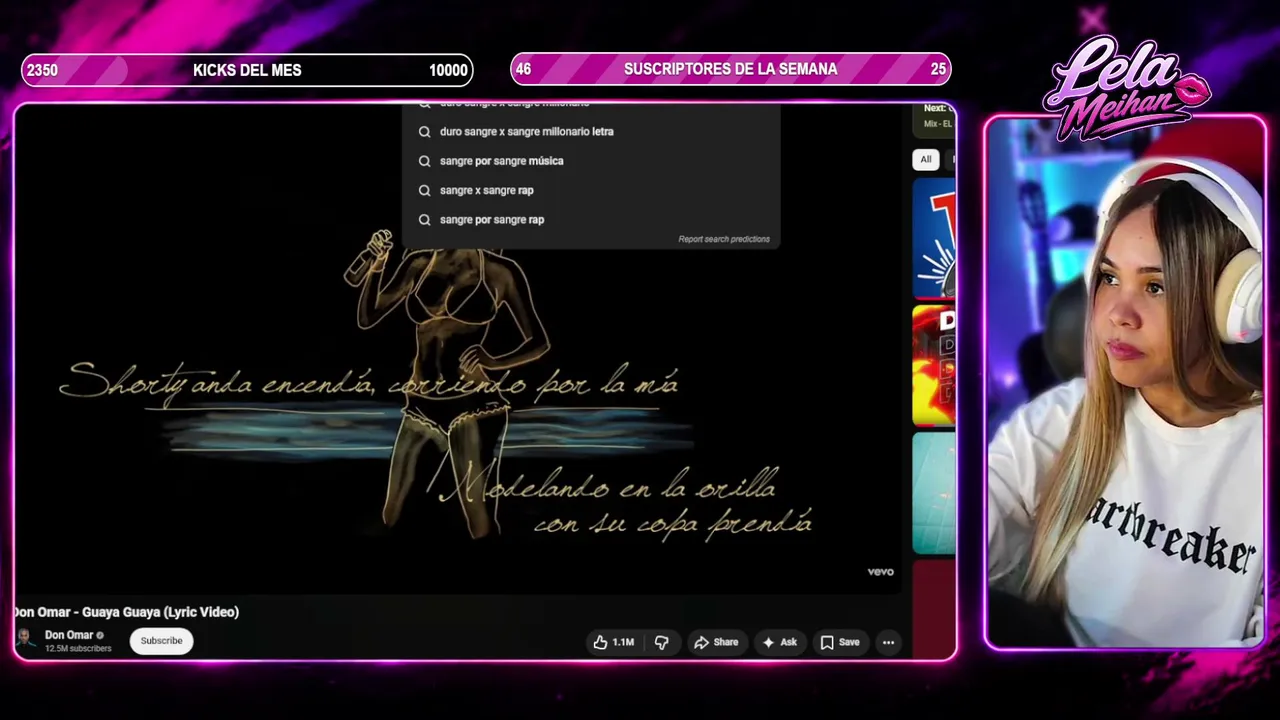
Task: Click the verified badge beside Don Omar
Action: click(x=100, y=635)
